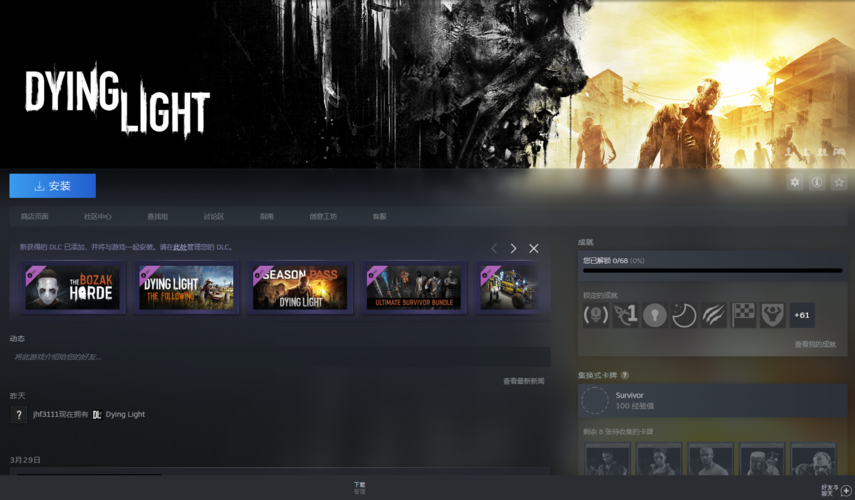The width and height of the screenshot is (855, 500).
Task: Select the claw marks achievement icon
Action: click(714, 315)
